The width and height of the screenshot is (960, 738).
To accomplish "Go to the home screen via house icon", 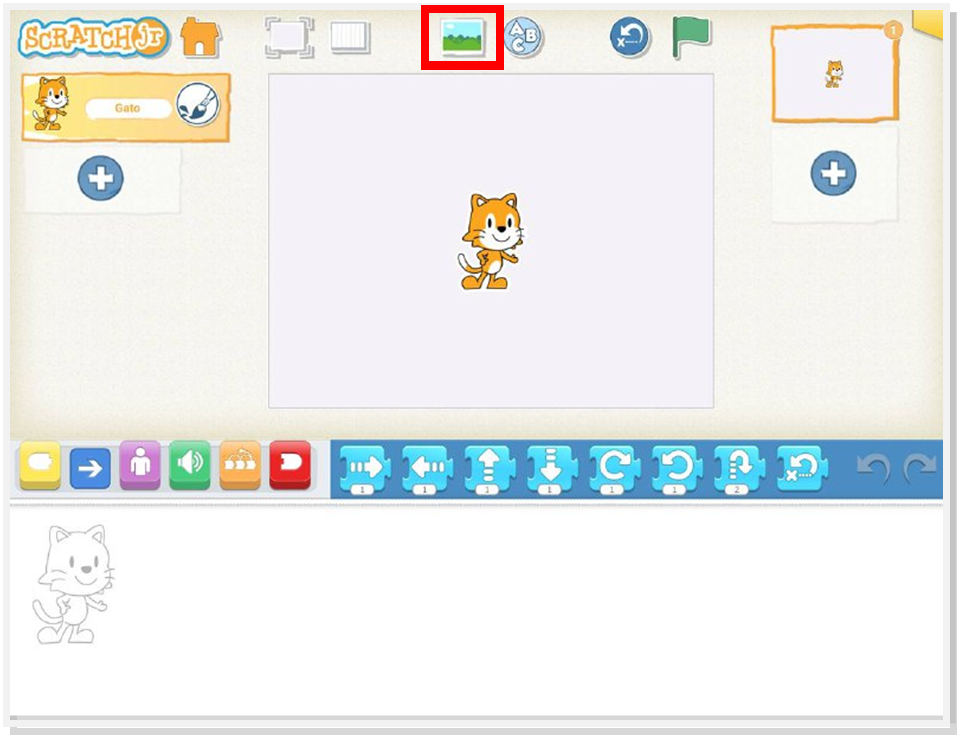I will point(200,37).
